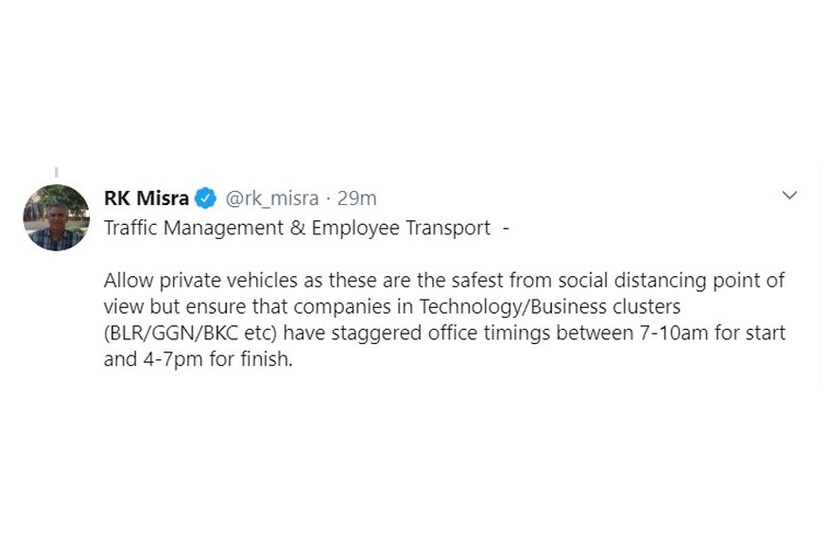Click the blue verified badge icon

pyautogui.click(x=206, y=198)
